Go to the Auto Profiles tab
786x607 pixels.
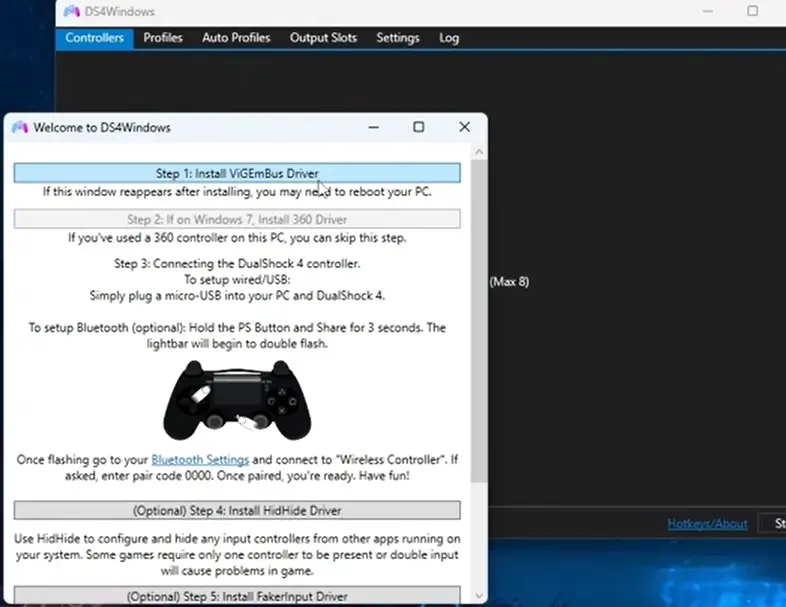tap(236, 38)
